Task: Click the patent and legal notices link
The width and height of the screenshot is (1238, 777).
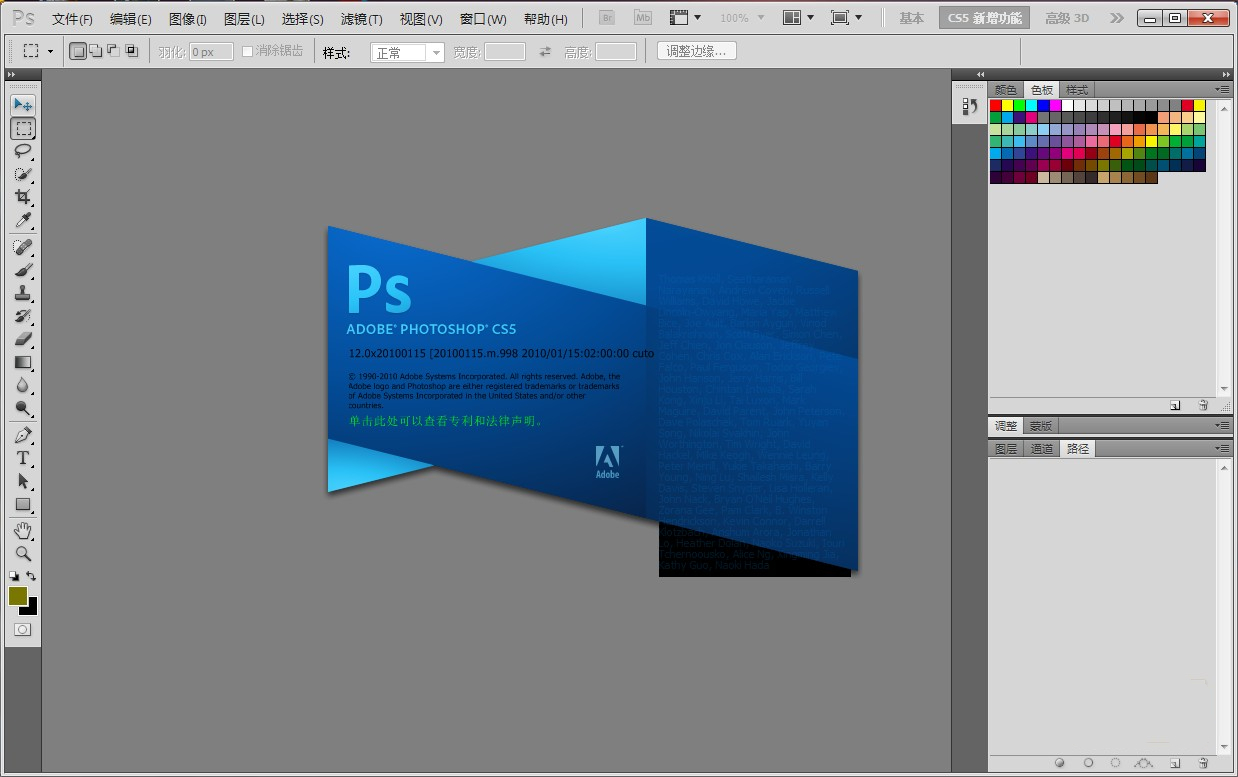Action: [443, 421]
